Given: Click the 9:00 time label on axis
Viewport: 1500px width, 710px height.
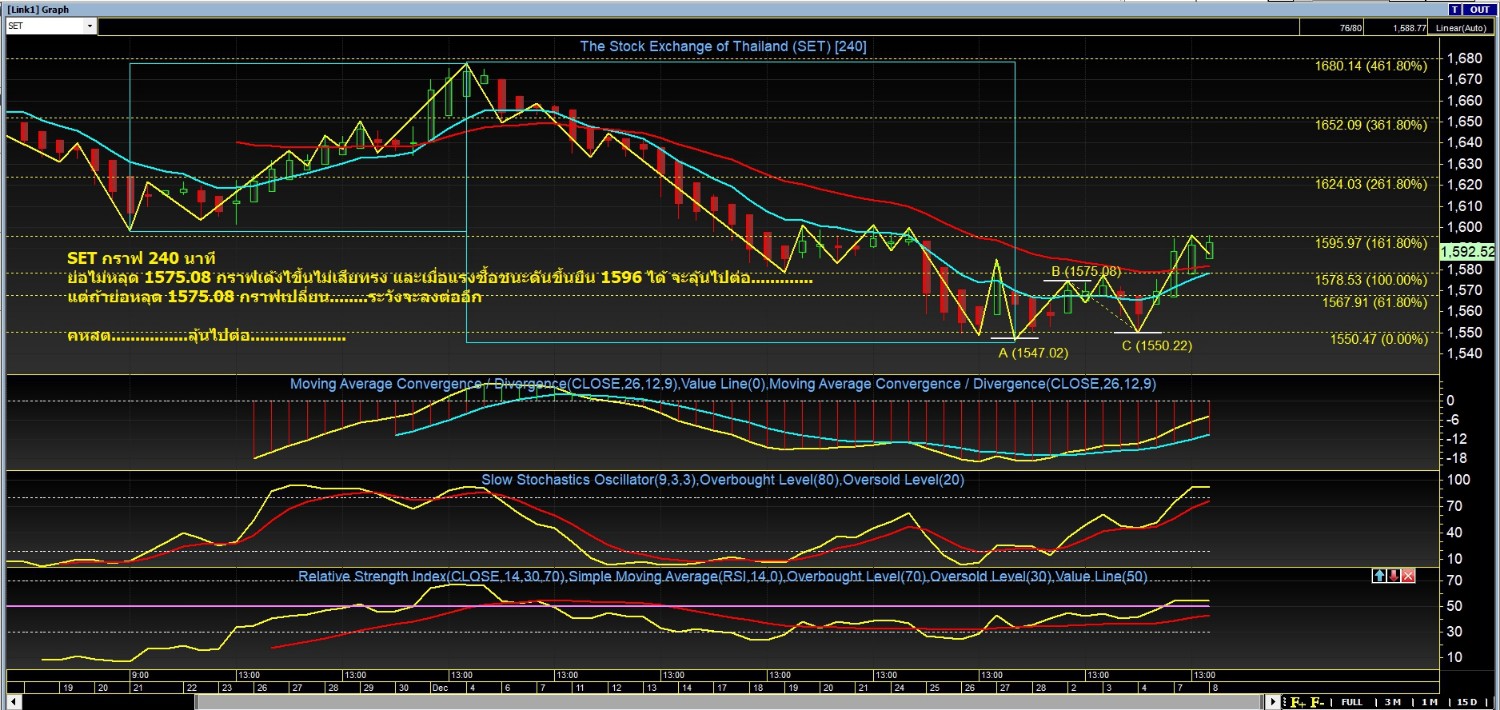Looking at the screenshot, I should pyautogui.click(x=140, y=674).
